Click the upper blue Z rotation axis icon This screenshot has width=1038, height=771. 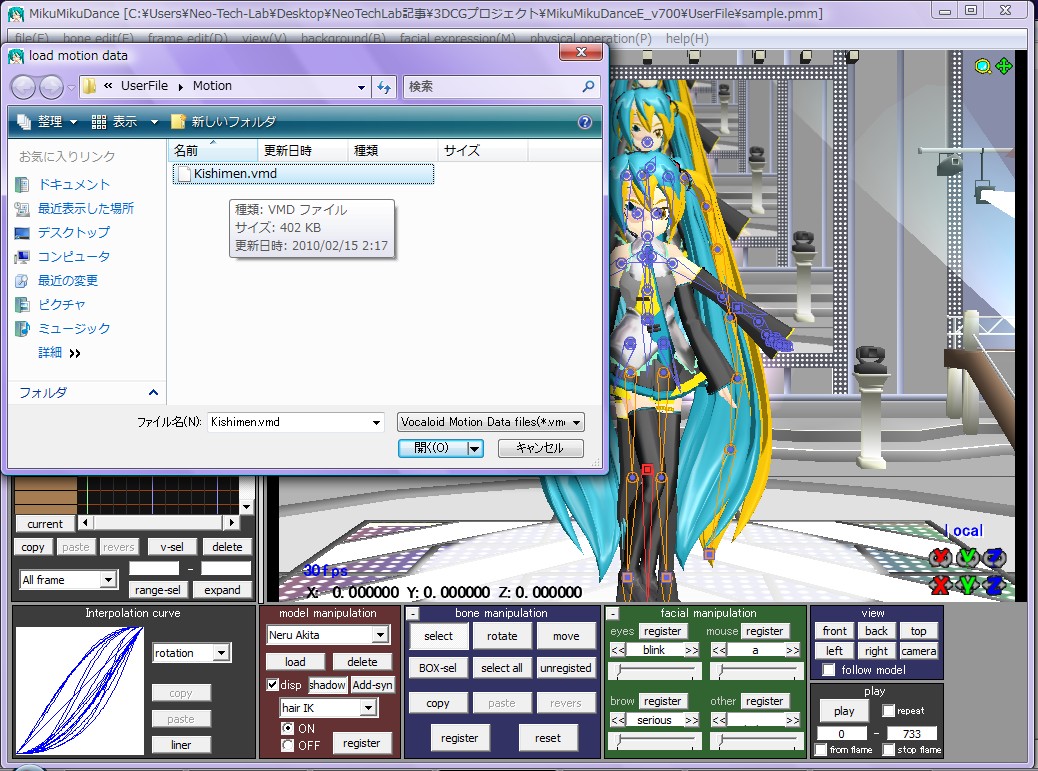tap(994, 557)
